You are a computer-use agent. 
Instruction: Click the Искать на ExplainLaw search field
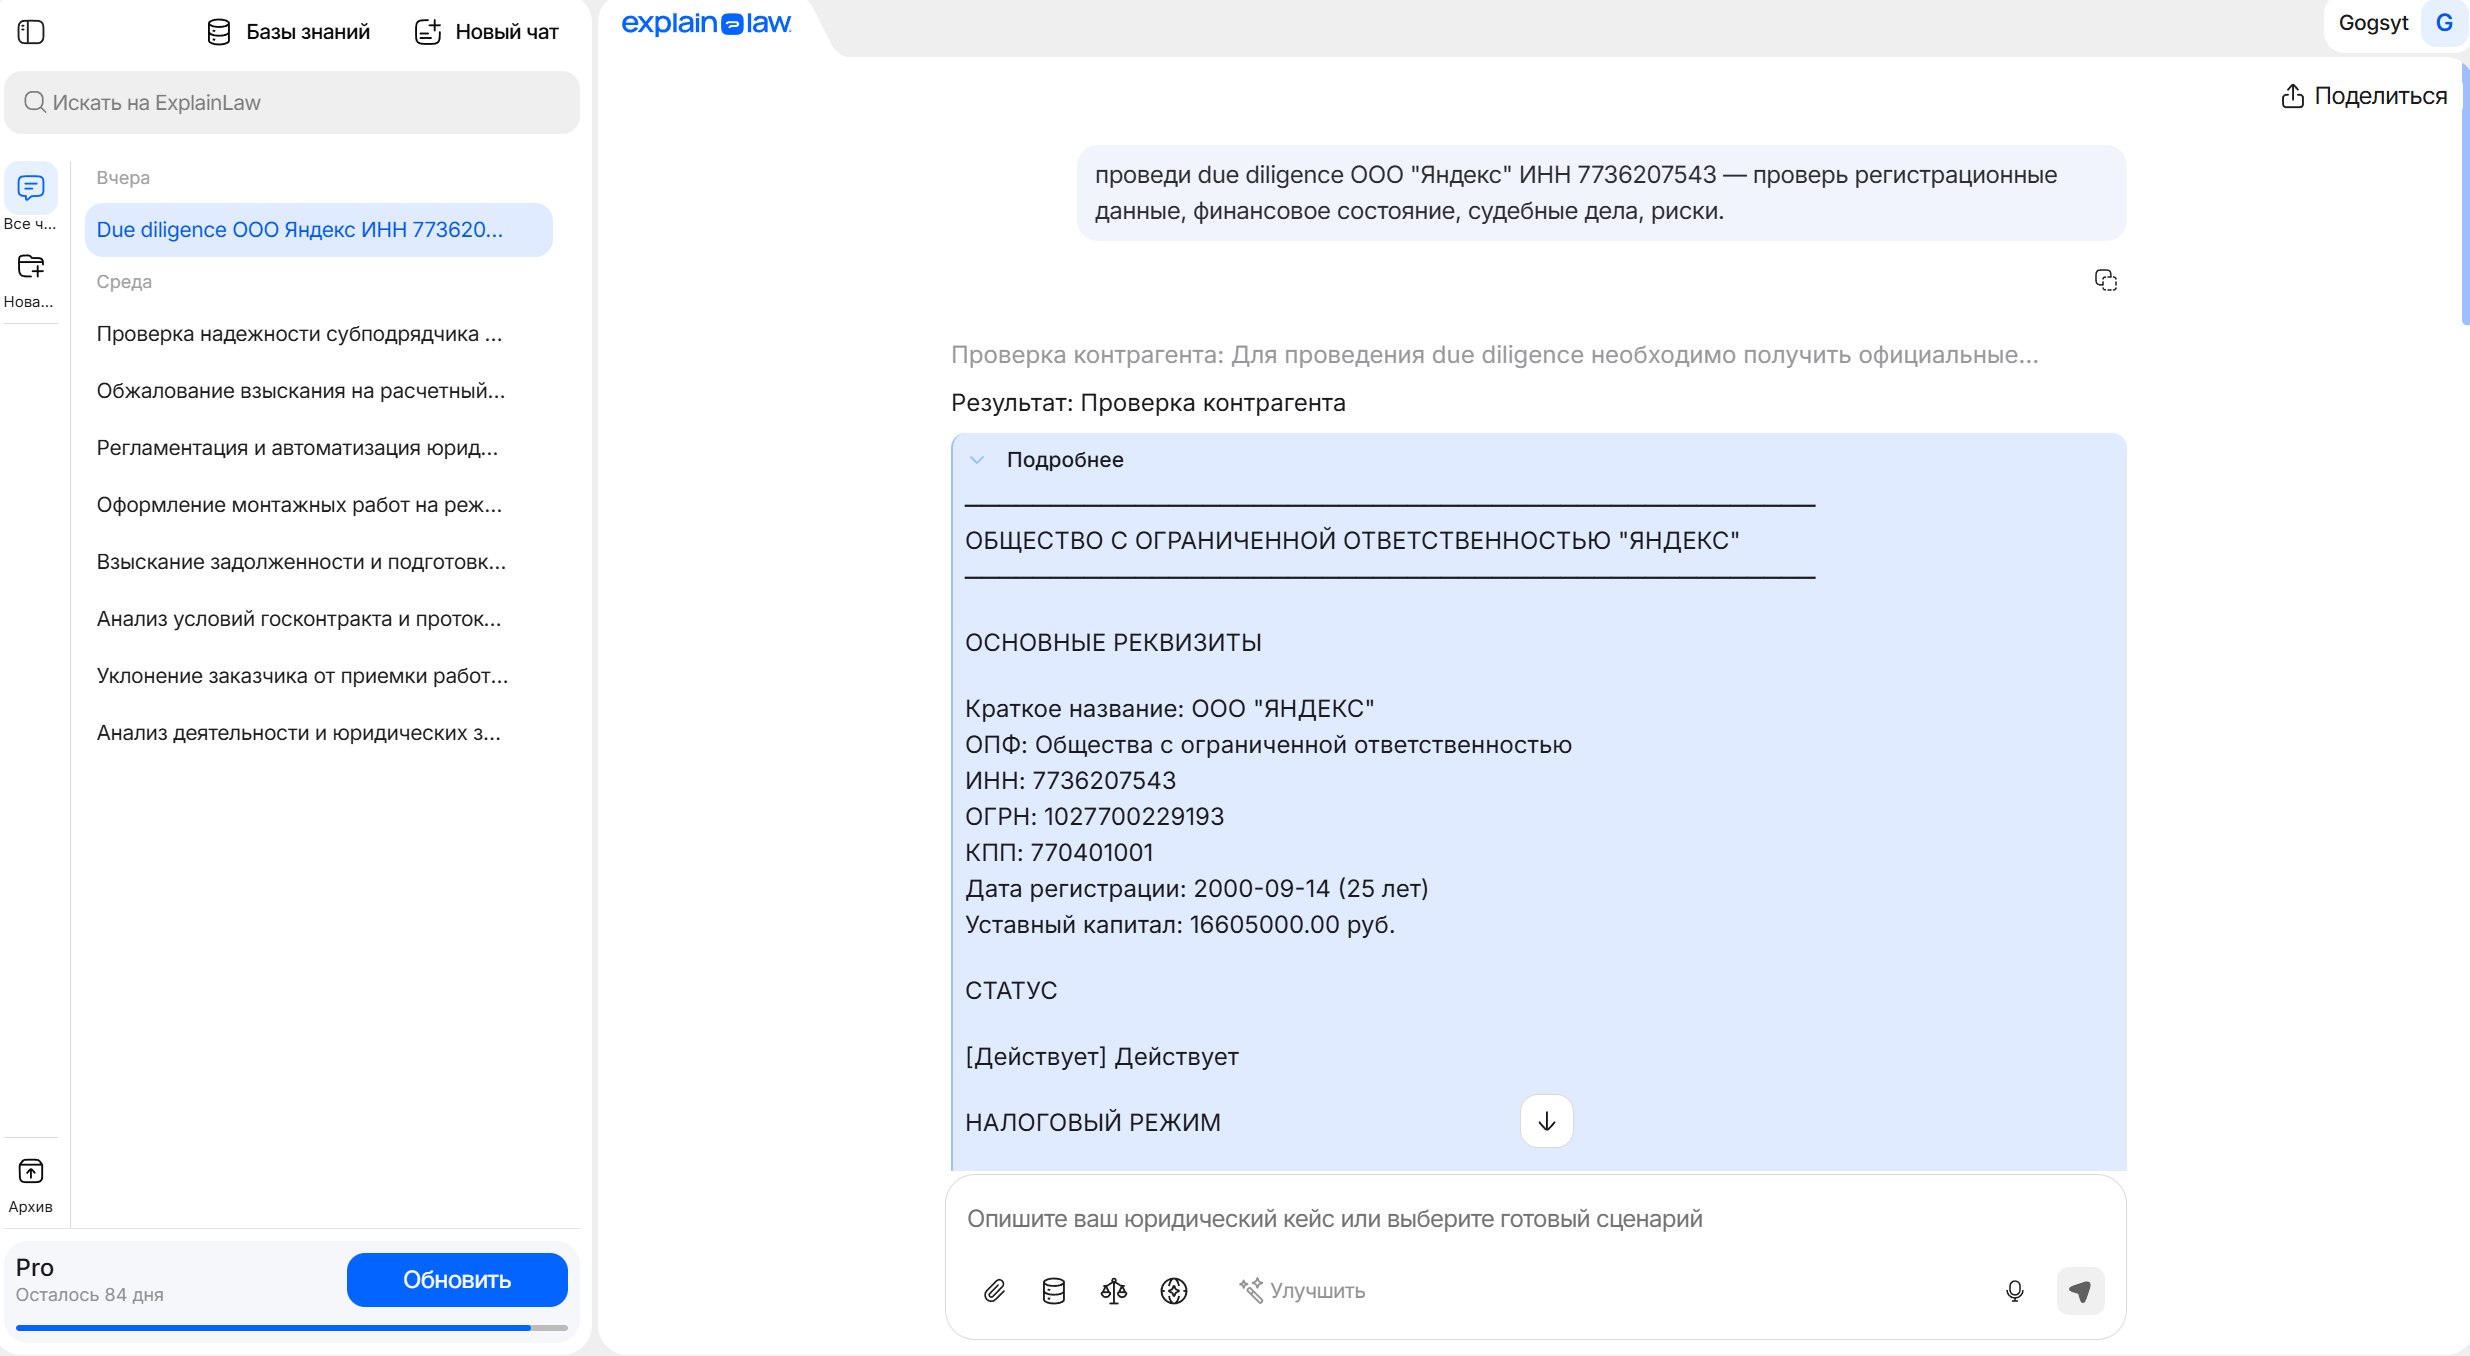[292, 102]
